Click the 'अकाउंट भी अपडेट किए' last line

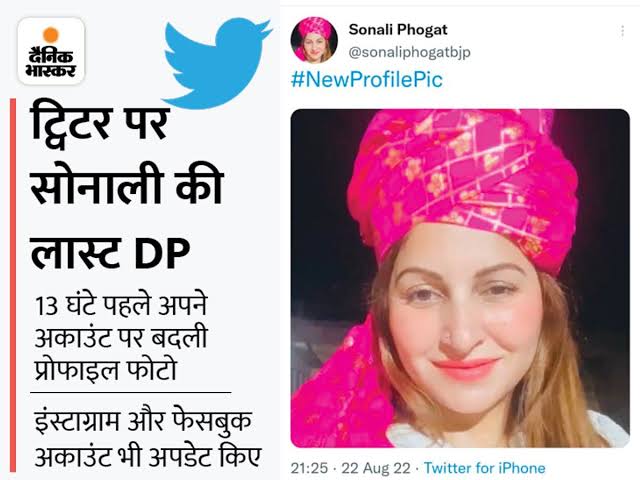point(147,457)
